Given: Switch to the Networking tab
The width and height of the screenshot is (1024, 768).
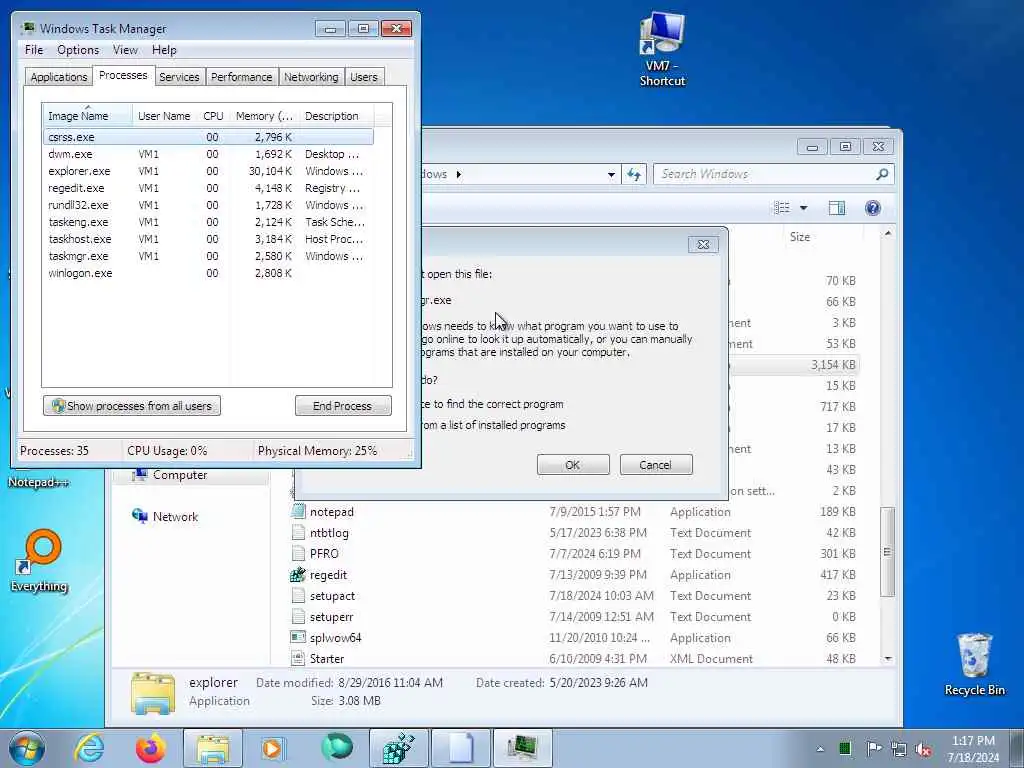Looking at the screenshot, I should (x=311, y=76).
